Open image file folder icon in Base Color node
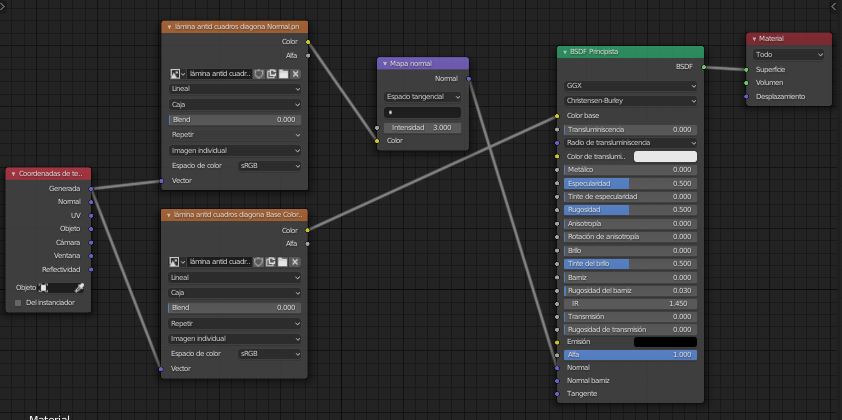842x420 pixels. pos(283,262)
